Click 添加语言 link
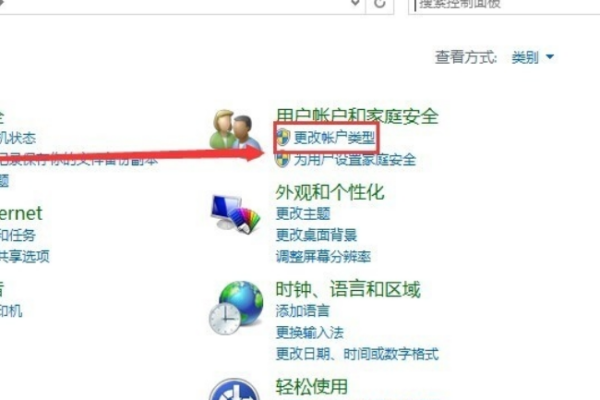 pyautogui.click(x=302, y=311)
